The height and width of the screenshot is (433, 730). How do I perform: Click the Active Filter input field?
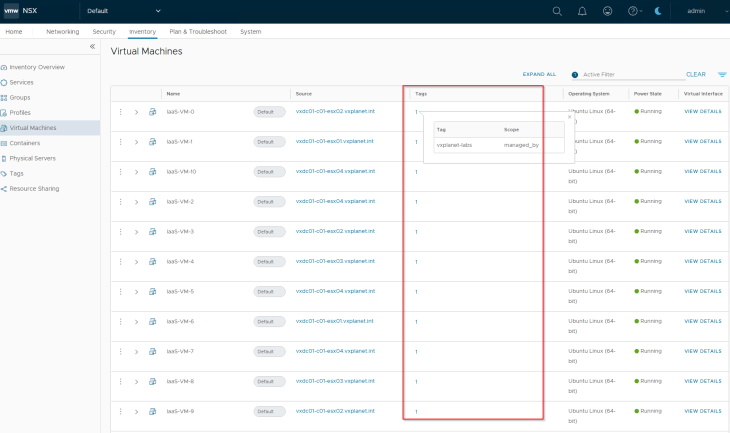(x=628, y=74)
